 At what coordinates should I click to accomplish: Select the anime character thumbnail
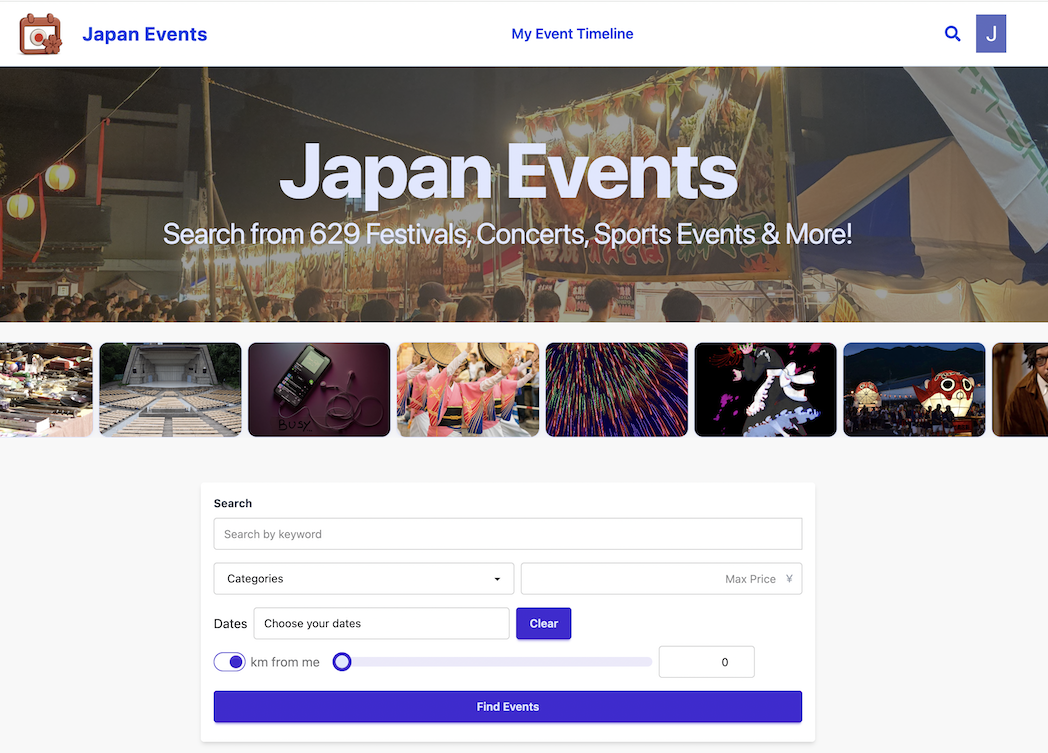[765, 390]
